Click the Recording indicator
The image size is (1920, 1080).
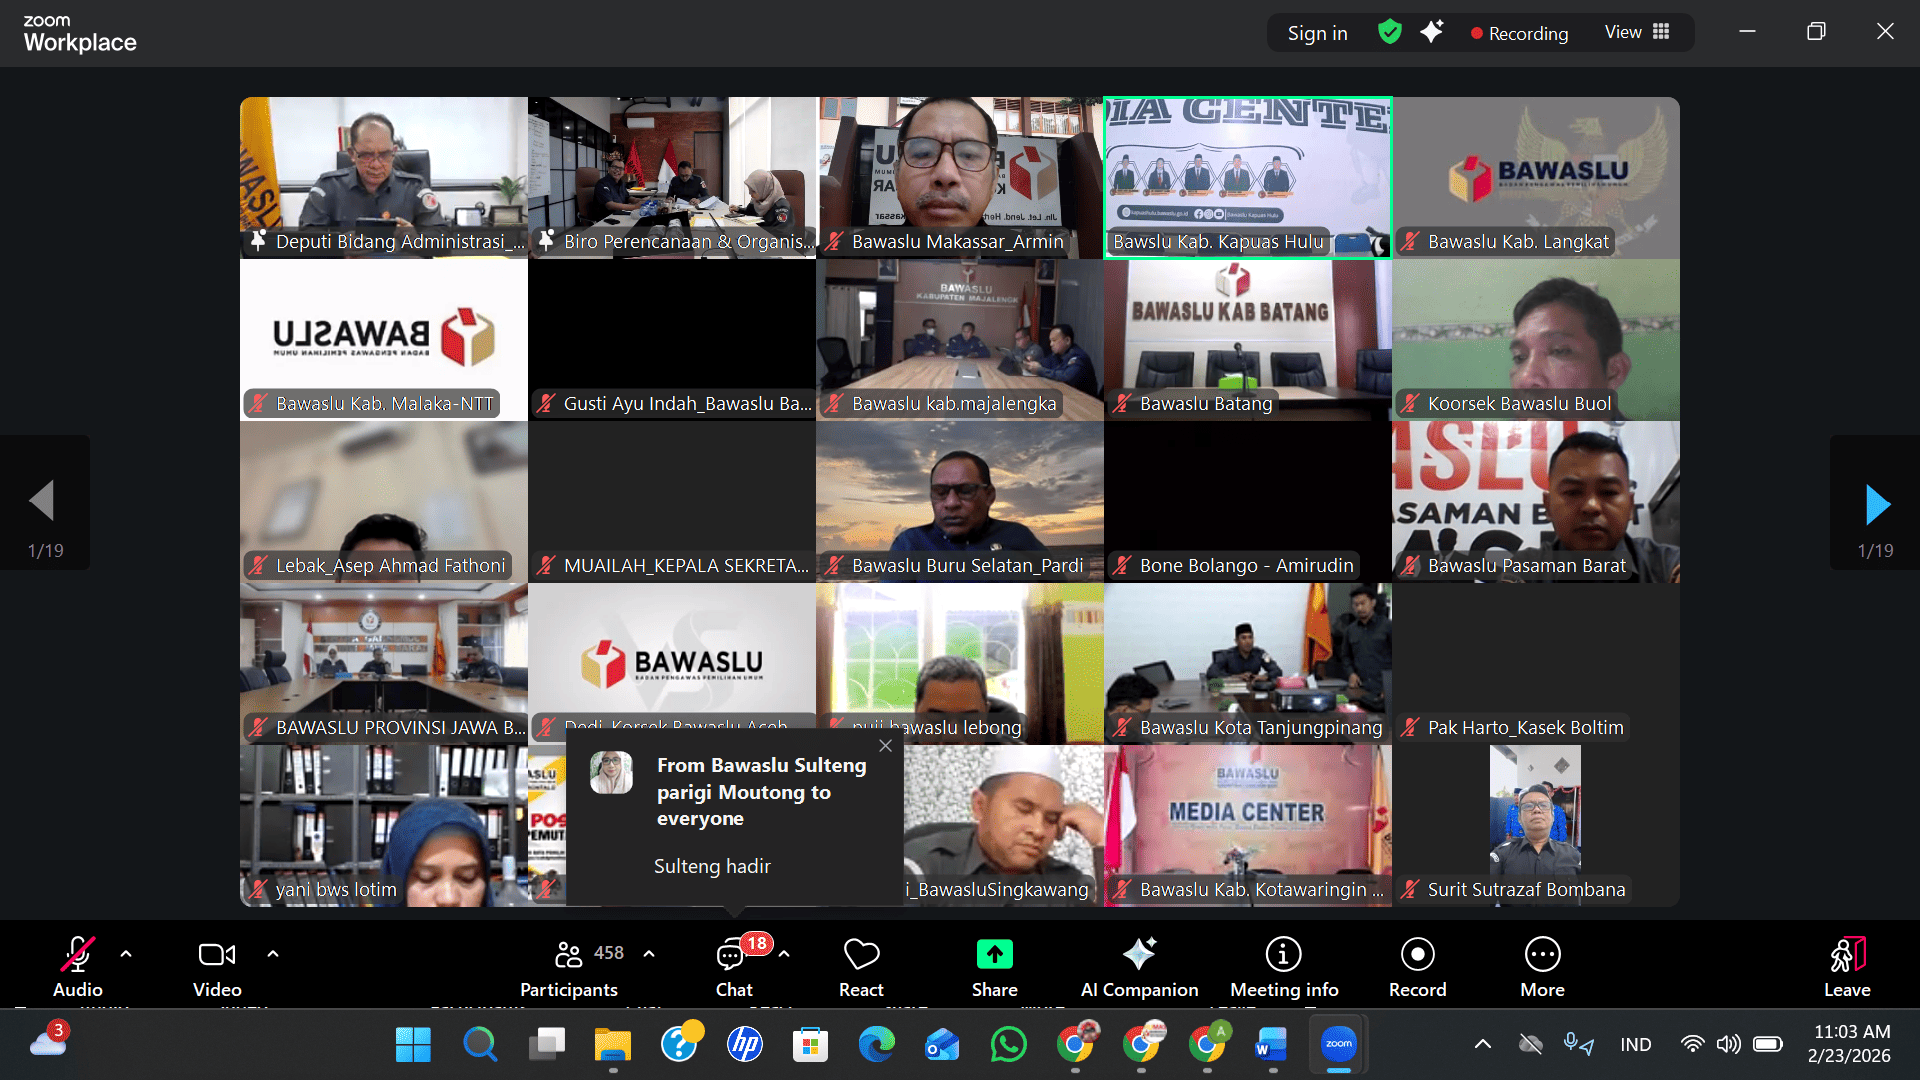pos(1519,33)
